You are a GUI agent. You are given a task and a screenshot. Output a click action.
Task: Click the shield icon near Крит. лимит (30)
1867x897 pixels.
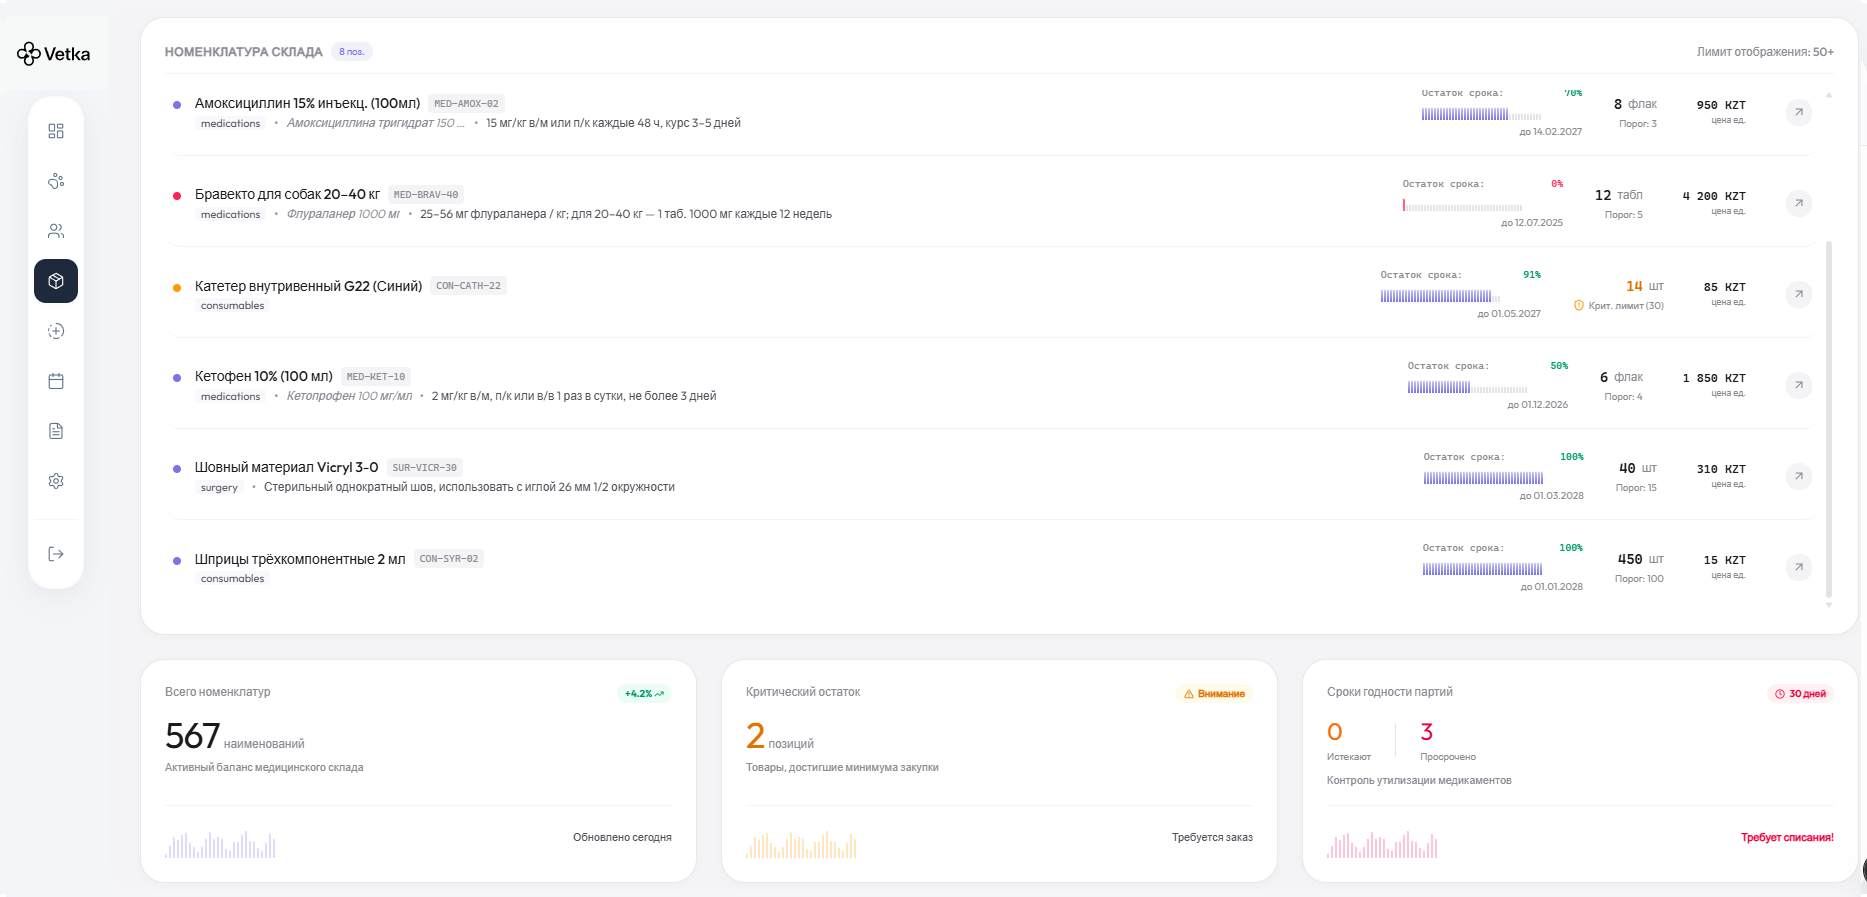tap(1578, 305)
